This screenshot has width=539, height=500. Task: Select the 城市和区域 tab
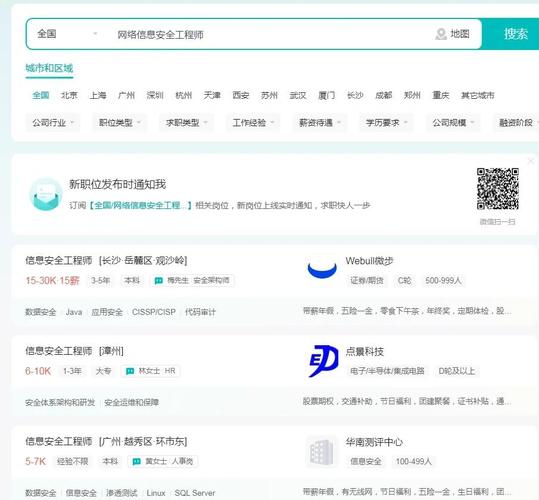point(49,68)
